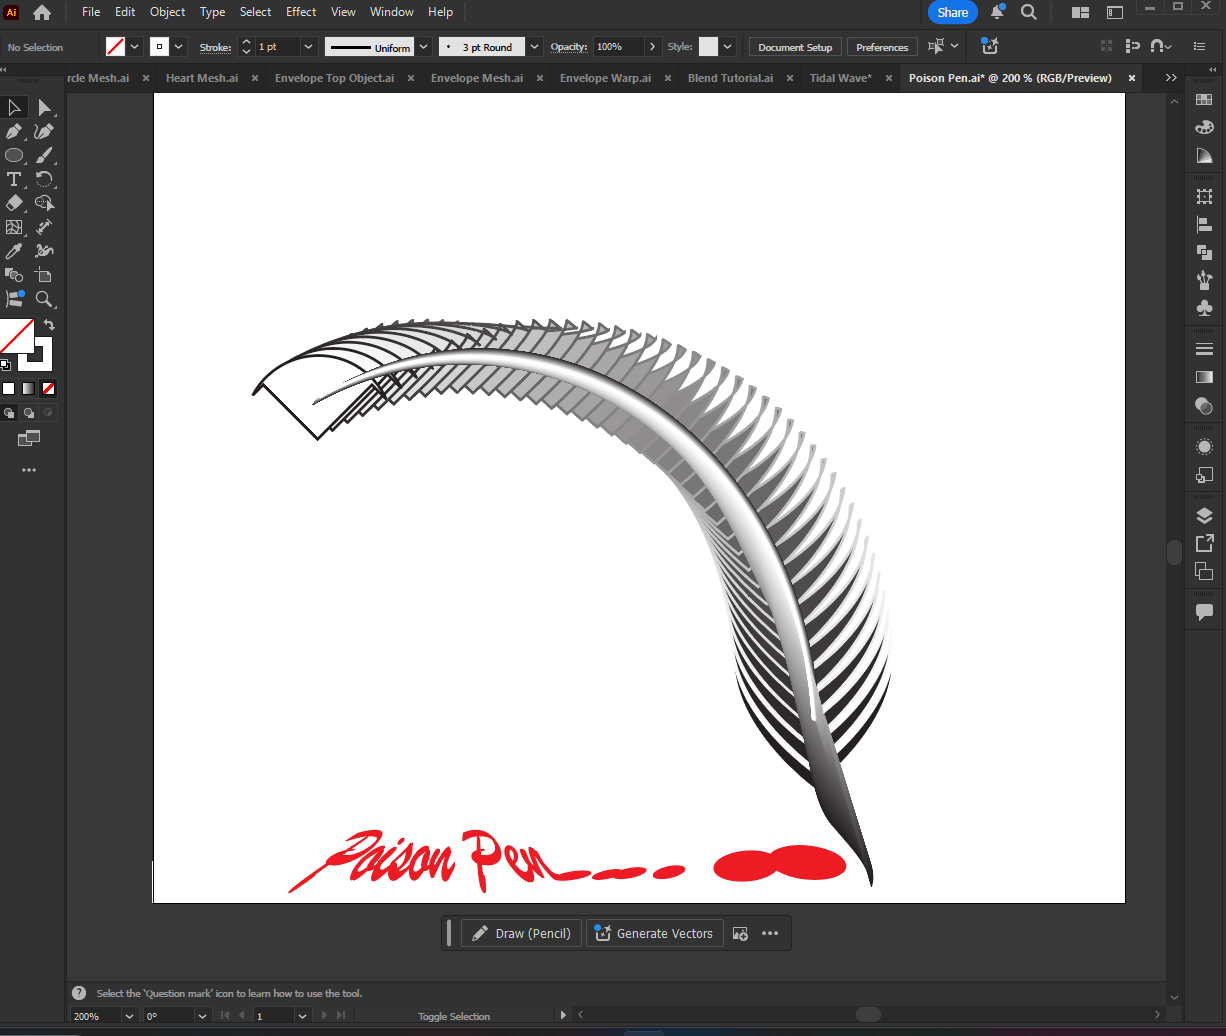Switch to the Tidal Wave tab
The image size is (1226, 1036).
(x=840, y=77)
